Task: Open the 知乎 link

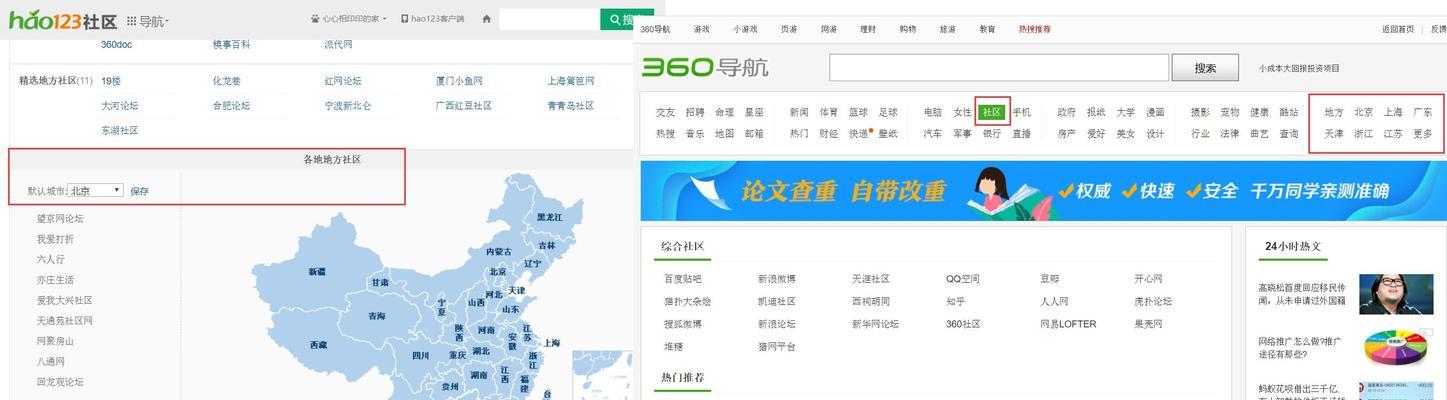Action: click(955, 301)
